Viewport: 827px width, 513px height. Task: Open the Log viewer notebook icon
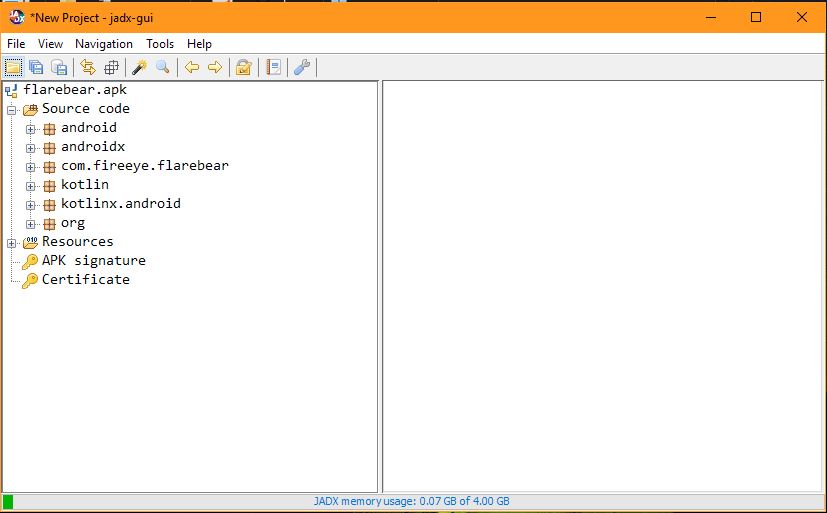pos(273,67)
